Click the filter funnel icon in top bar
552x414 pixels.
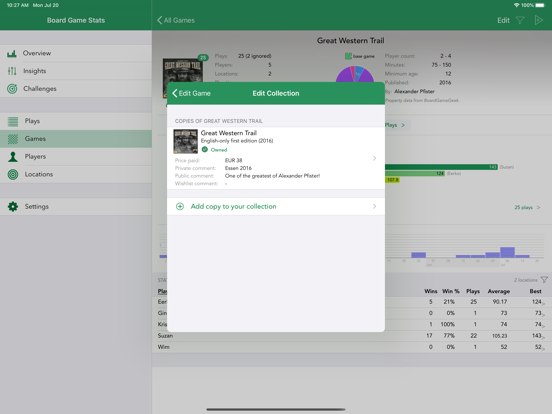pos(520,20)
